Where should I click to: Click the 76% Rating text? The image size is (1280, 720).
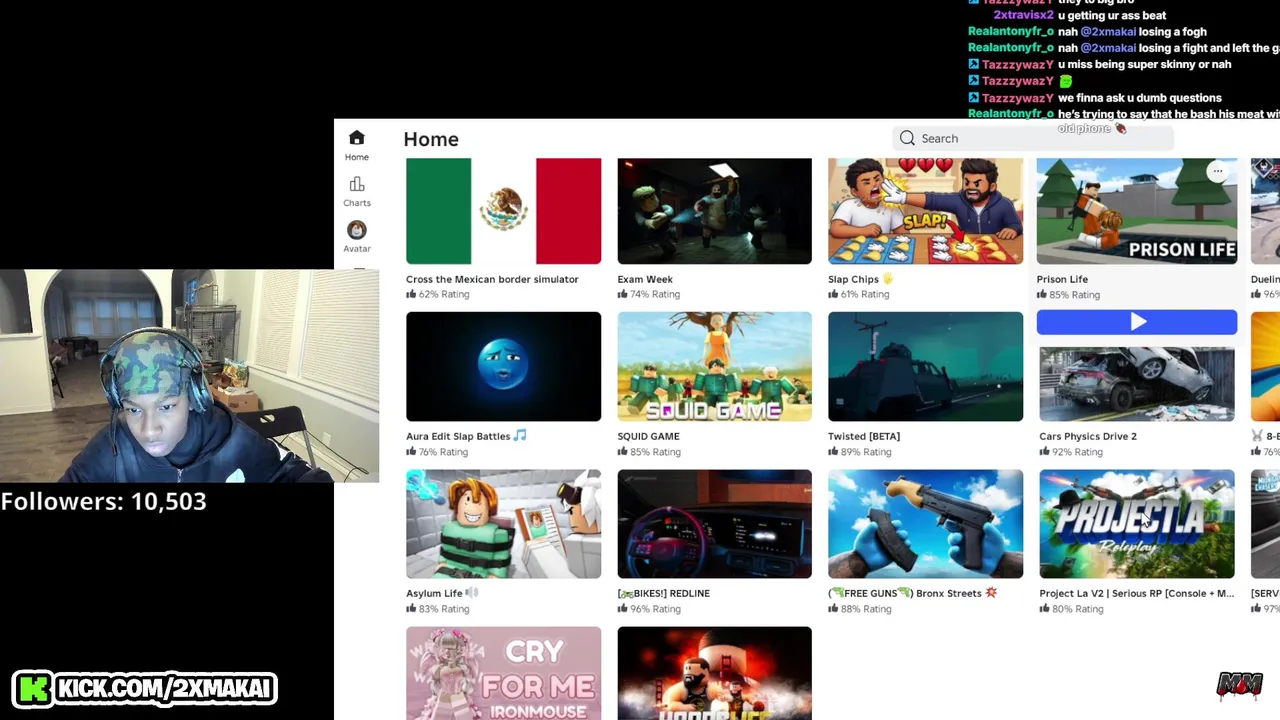(444, 452)
